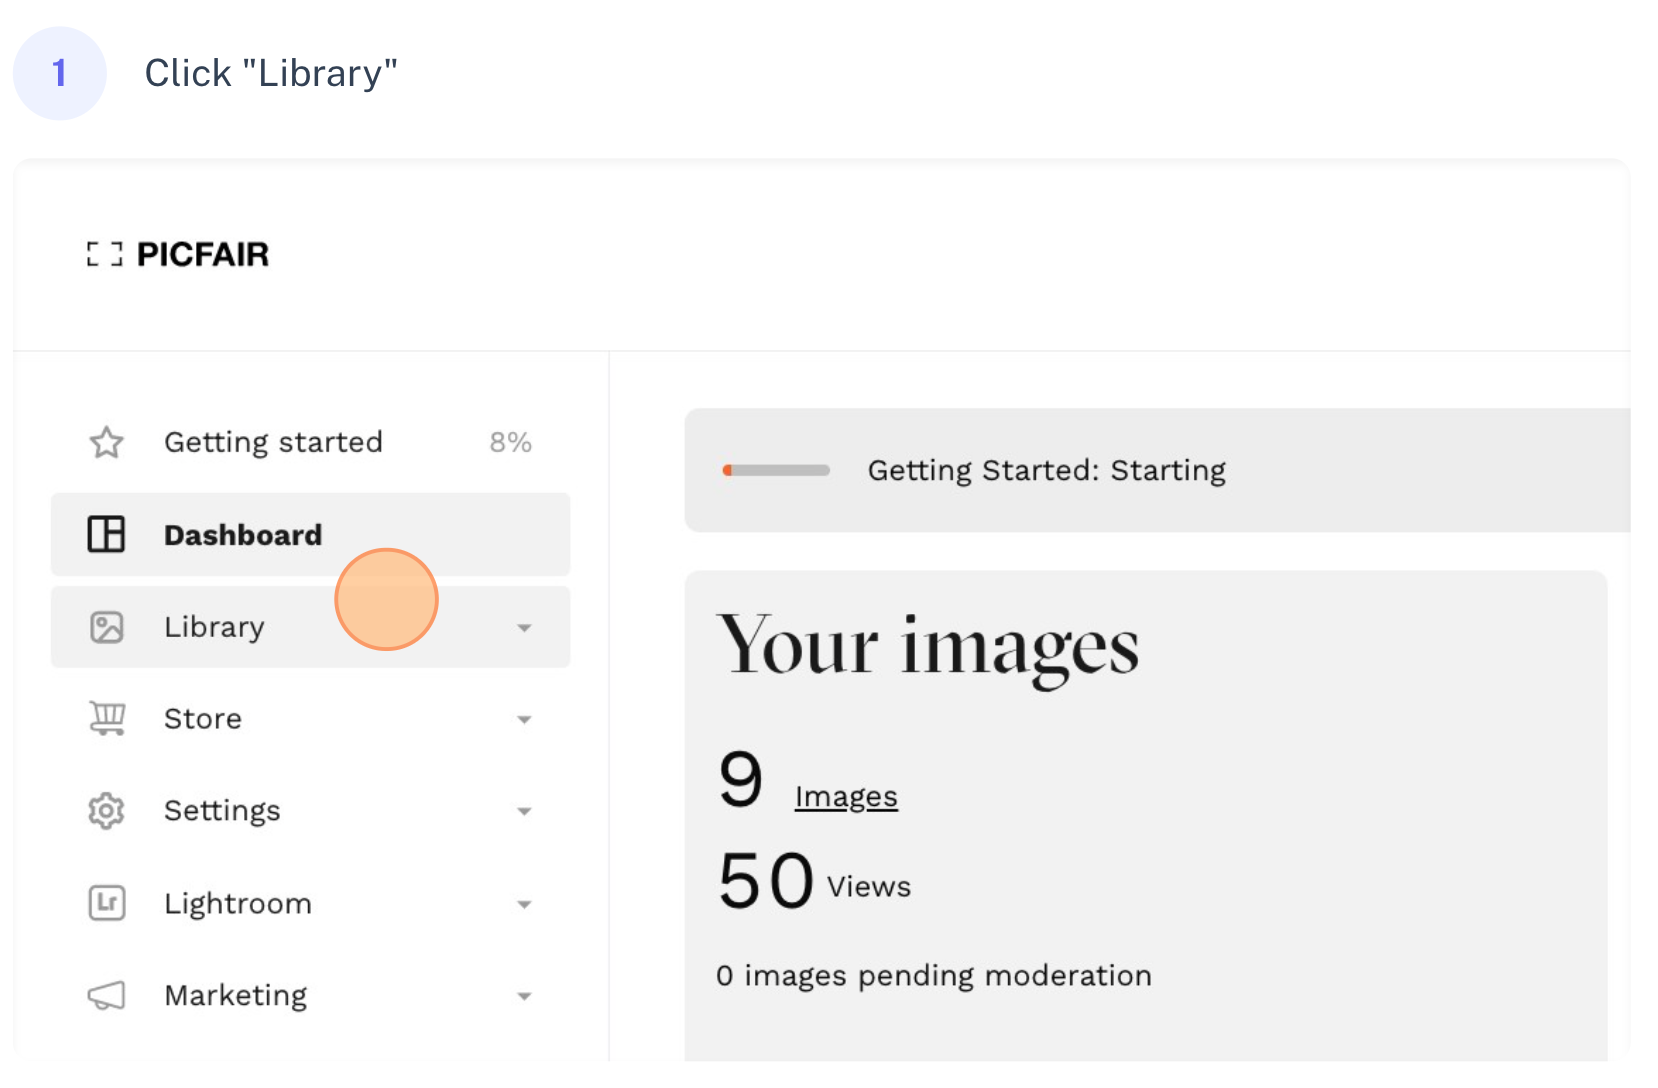Expand the Lightroom dropdown arrow

[x=524, y=905]
